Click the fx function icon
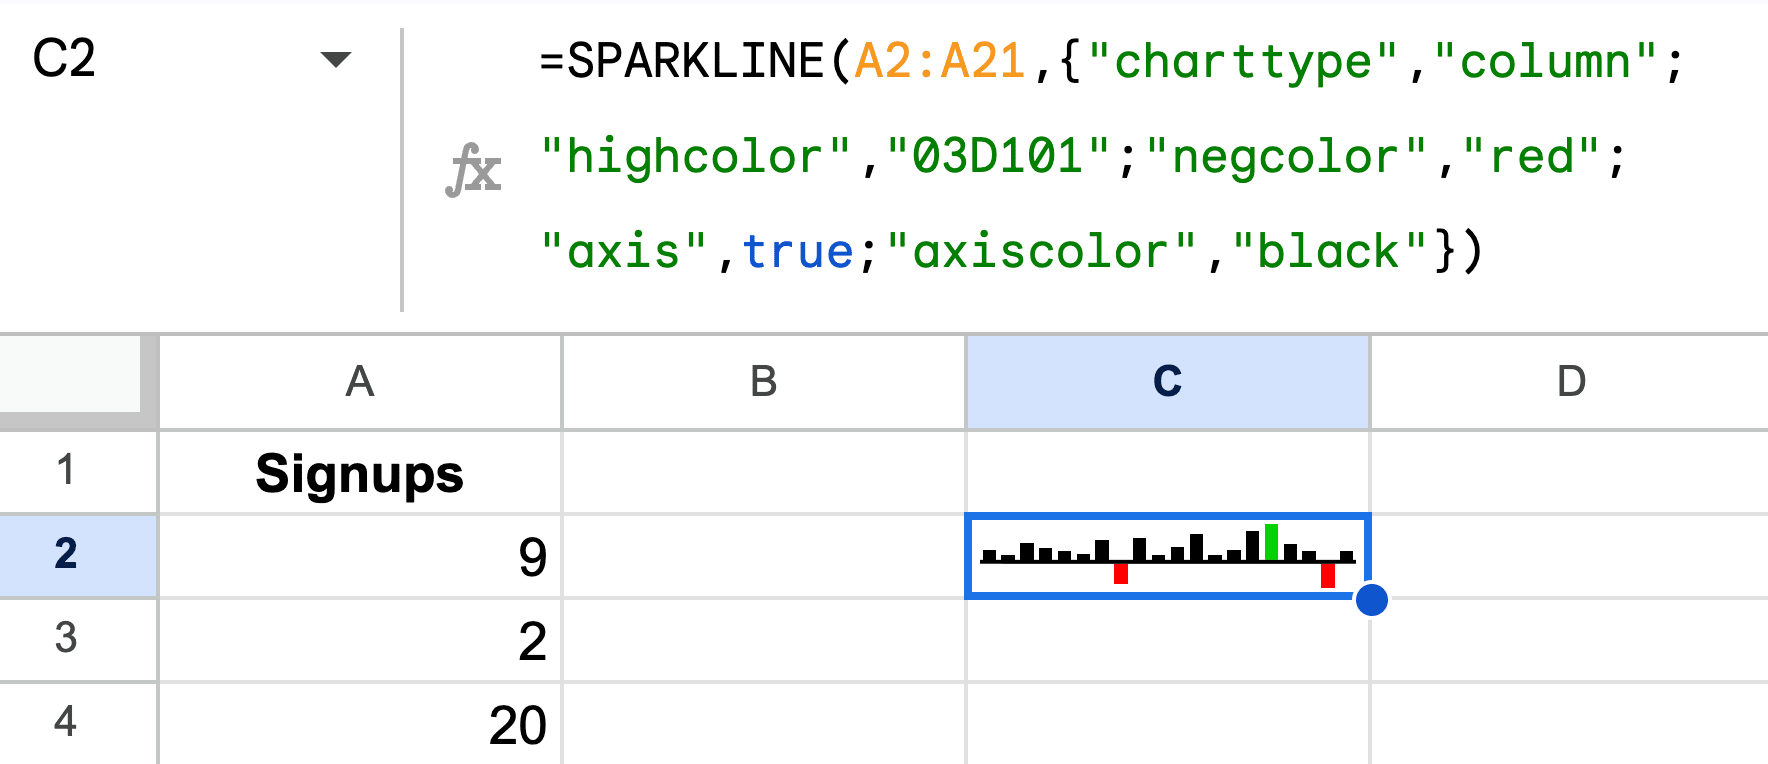This screenshot has width=1768, height=764. [x=473, y=169]
